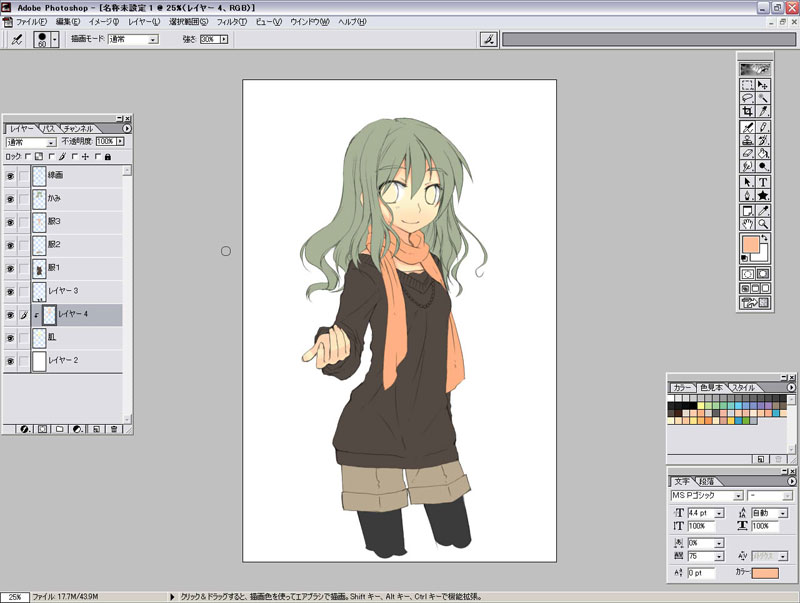Select the Move tool
Viewport: 800px width, 603px height.
click(x=763, y=85)
